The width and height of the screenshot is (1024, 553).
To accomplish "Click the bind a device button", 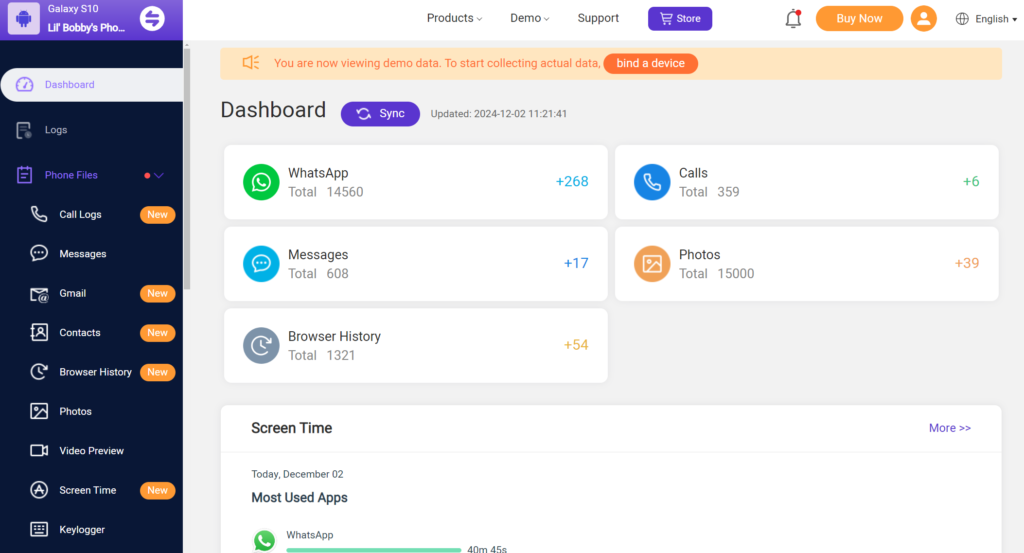I will click(x=650, y=63).
